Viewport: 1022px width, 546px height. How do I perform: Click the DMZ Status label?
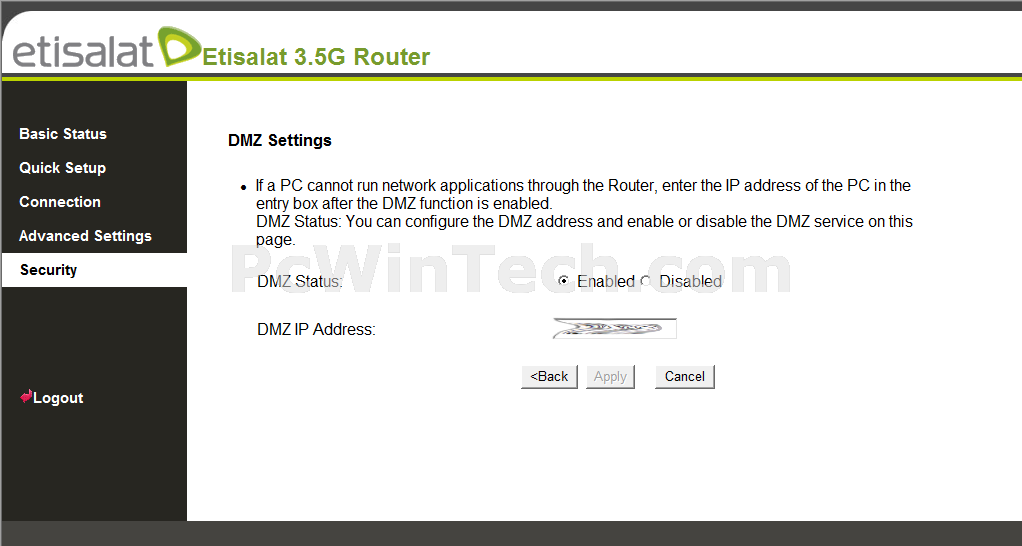[300, 281]
